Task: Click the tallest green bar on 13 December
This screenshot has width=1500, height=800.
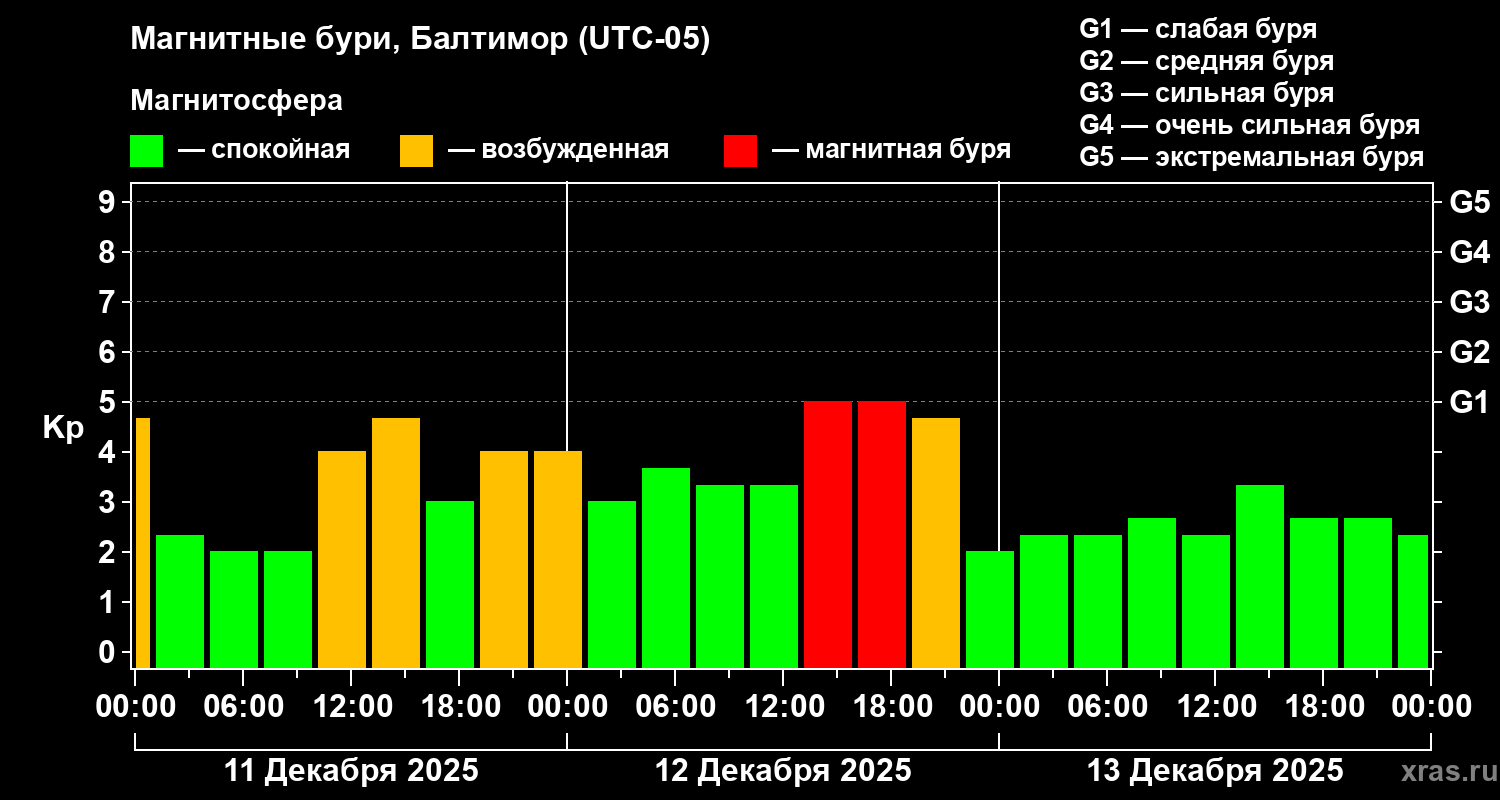Action: (1260, 576)
